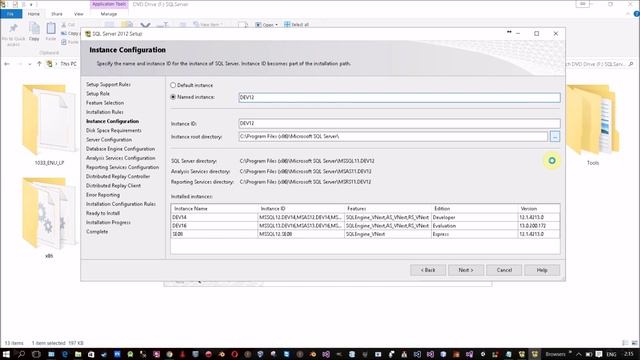The image size is (640, 360).
Task: Click the Edition column header
Action: click(474, 209)
